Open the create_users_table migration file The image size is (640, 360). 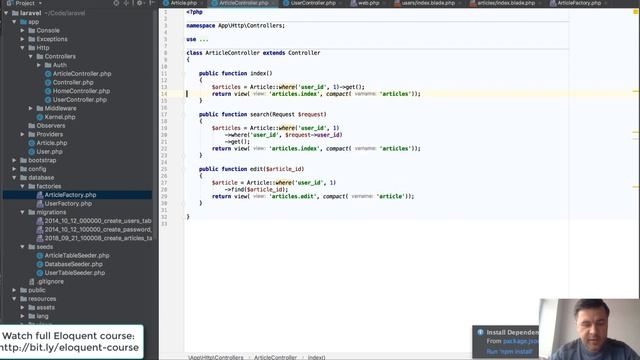[x=98, y=221]
